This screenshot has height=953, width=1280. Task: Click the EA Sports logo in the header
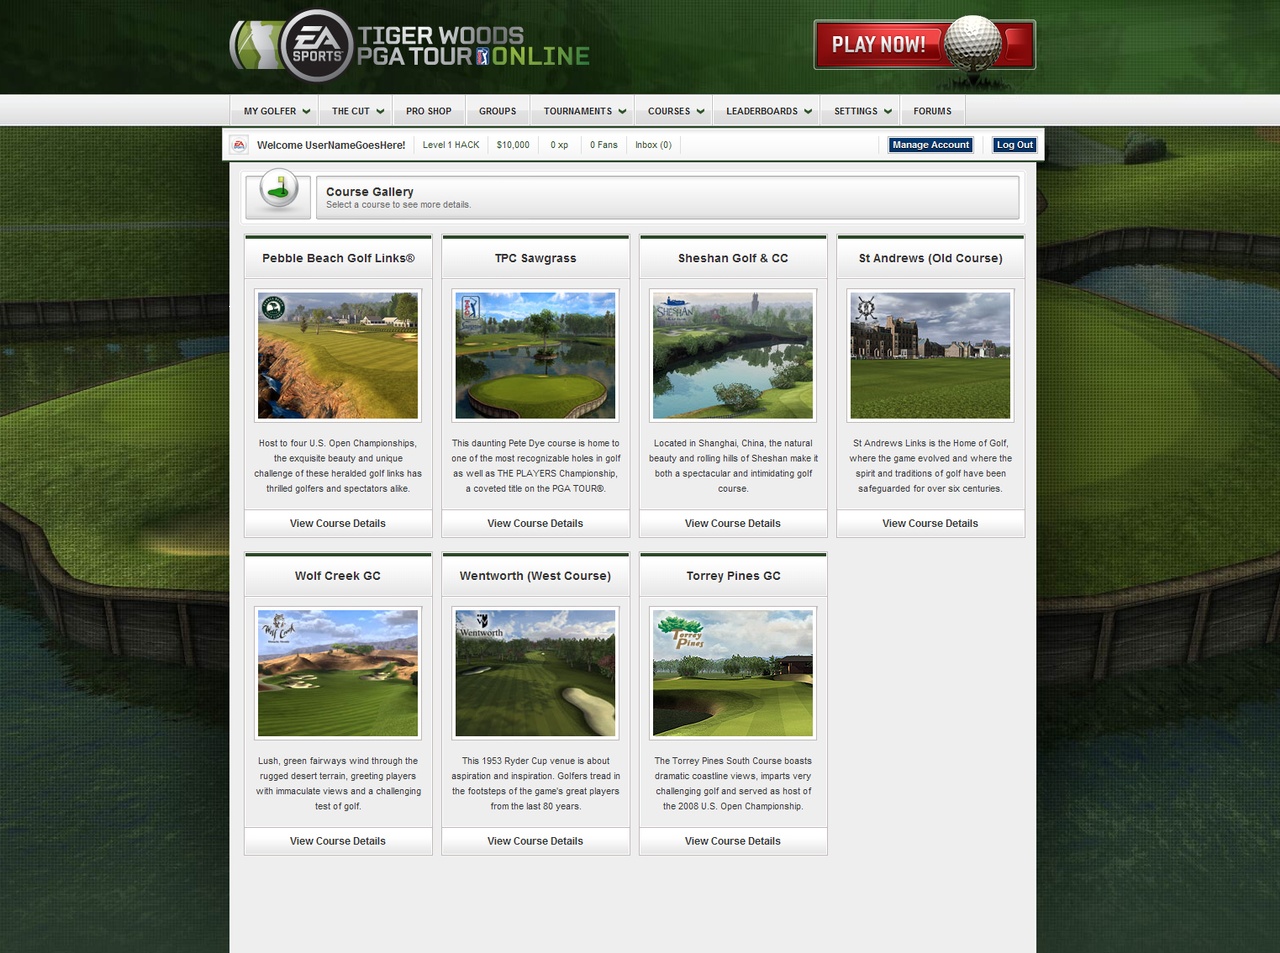(x=316, y=46)
